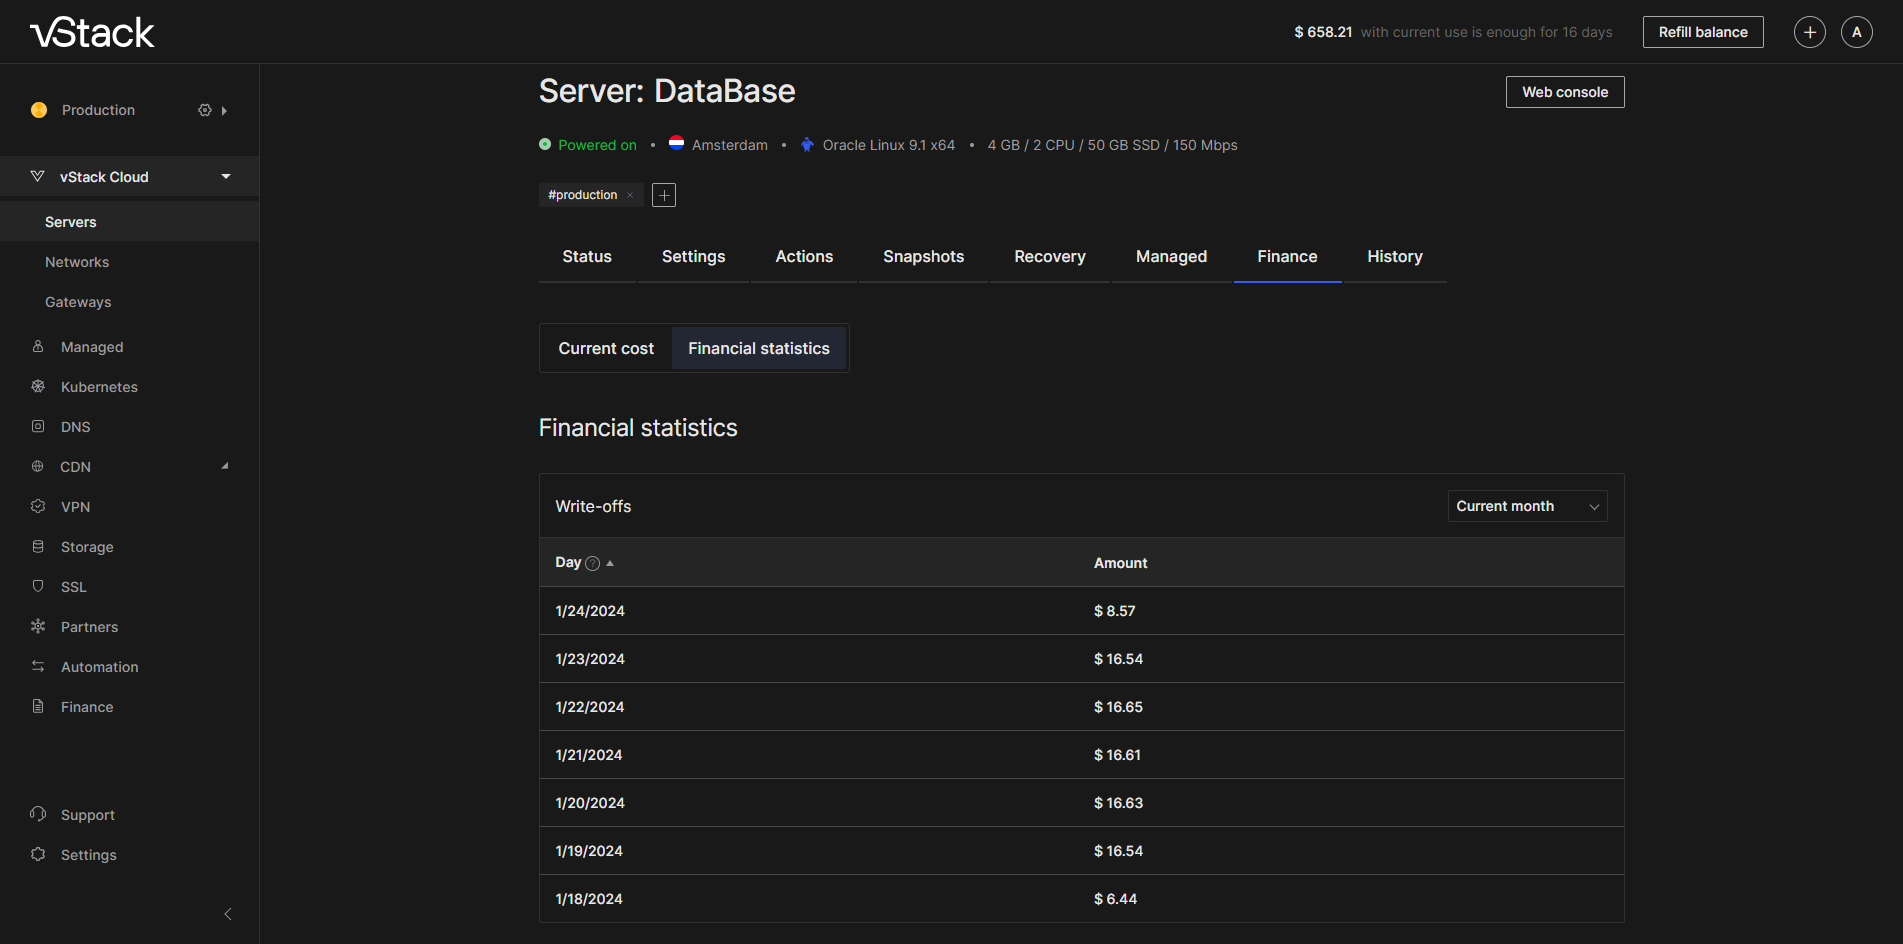The image size is (1903, 944).
Task: Remove the #production tag
Action: [630, 195]
